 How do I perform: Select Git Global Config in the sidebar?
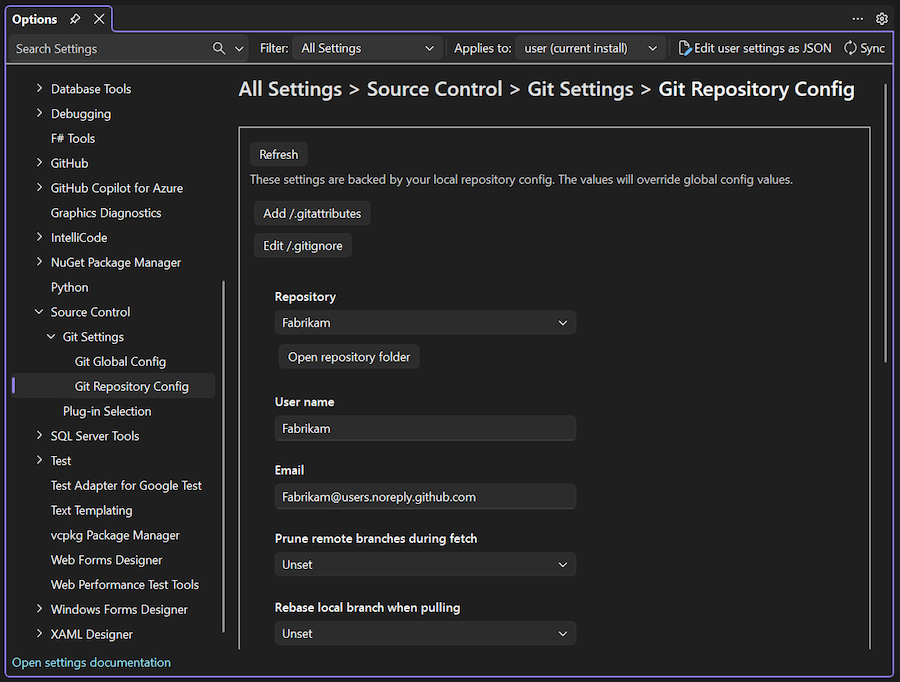pyautogui.click(x=120, y=361)
